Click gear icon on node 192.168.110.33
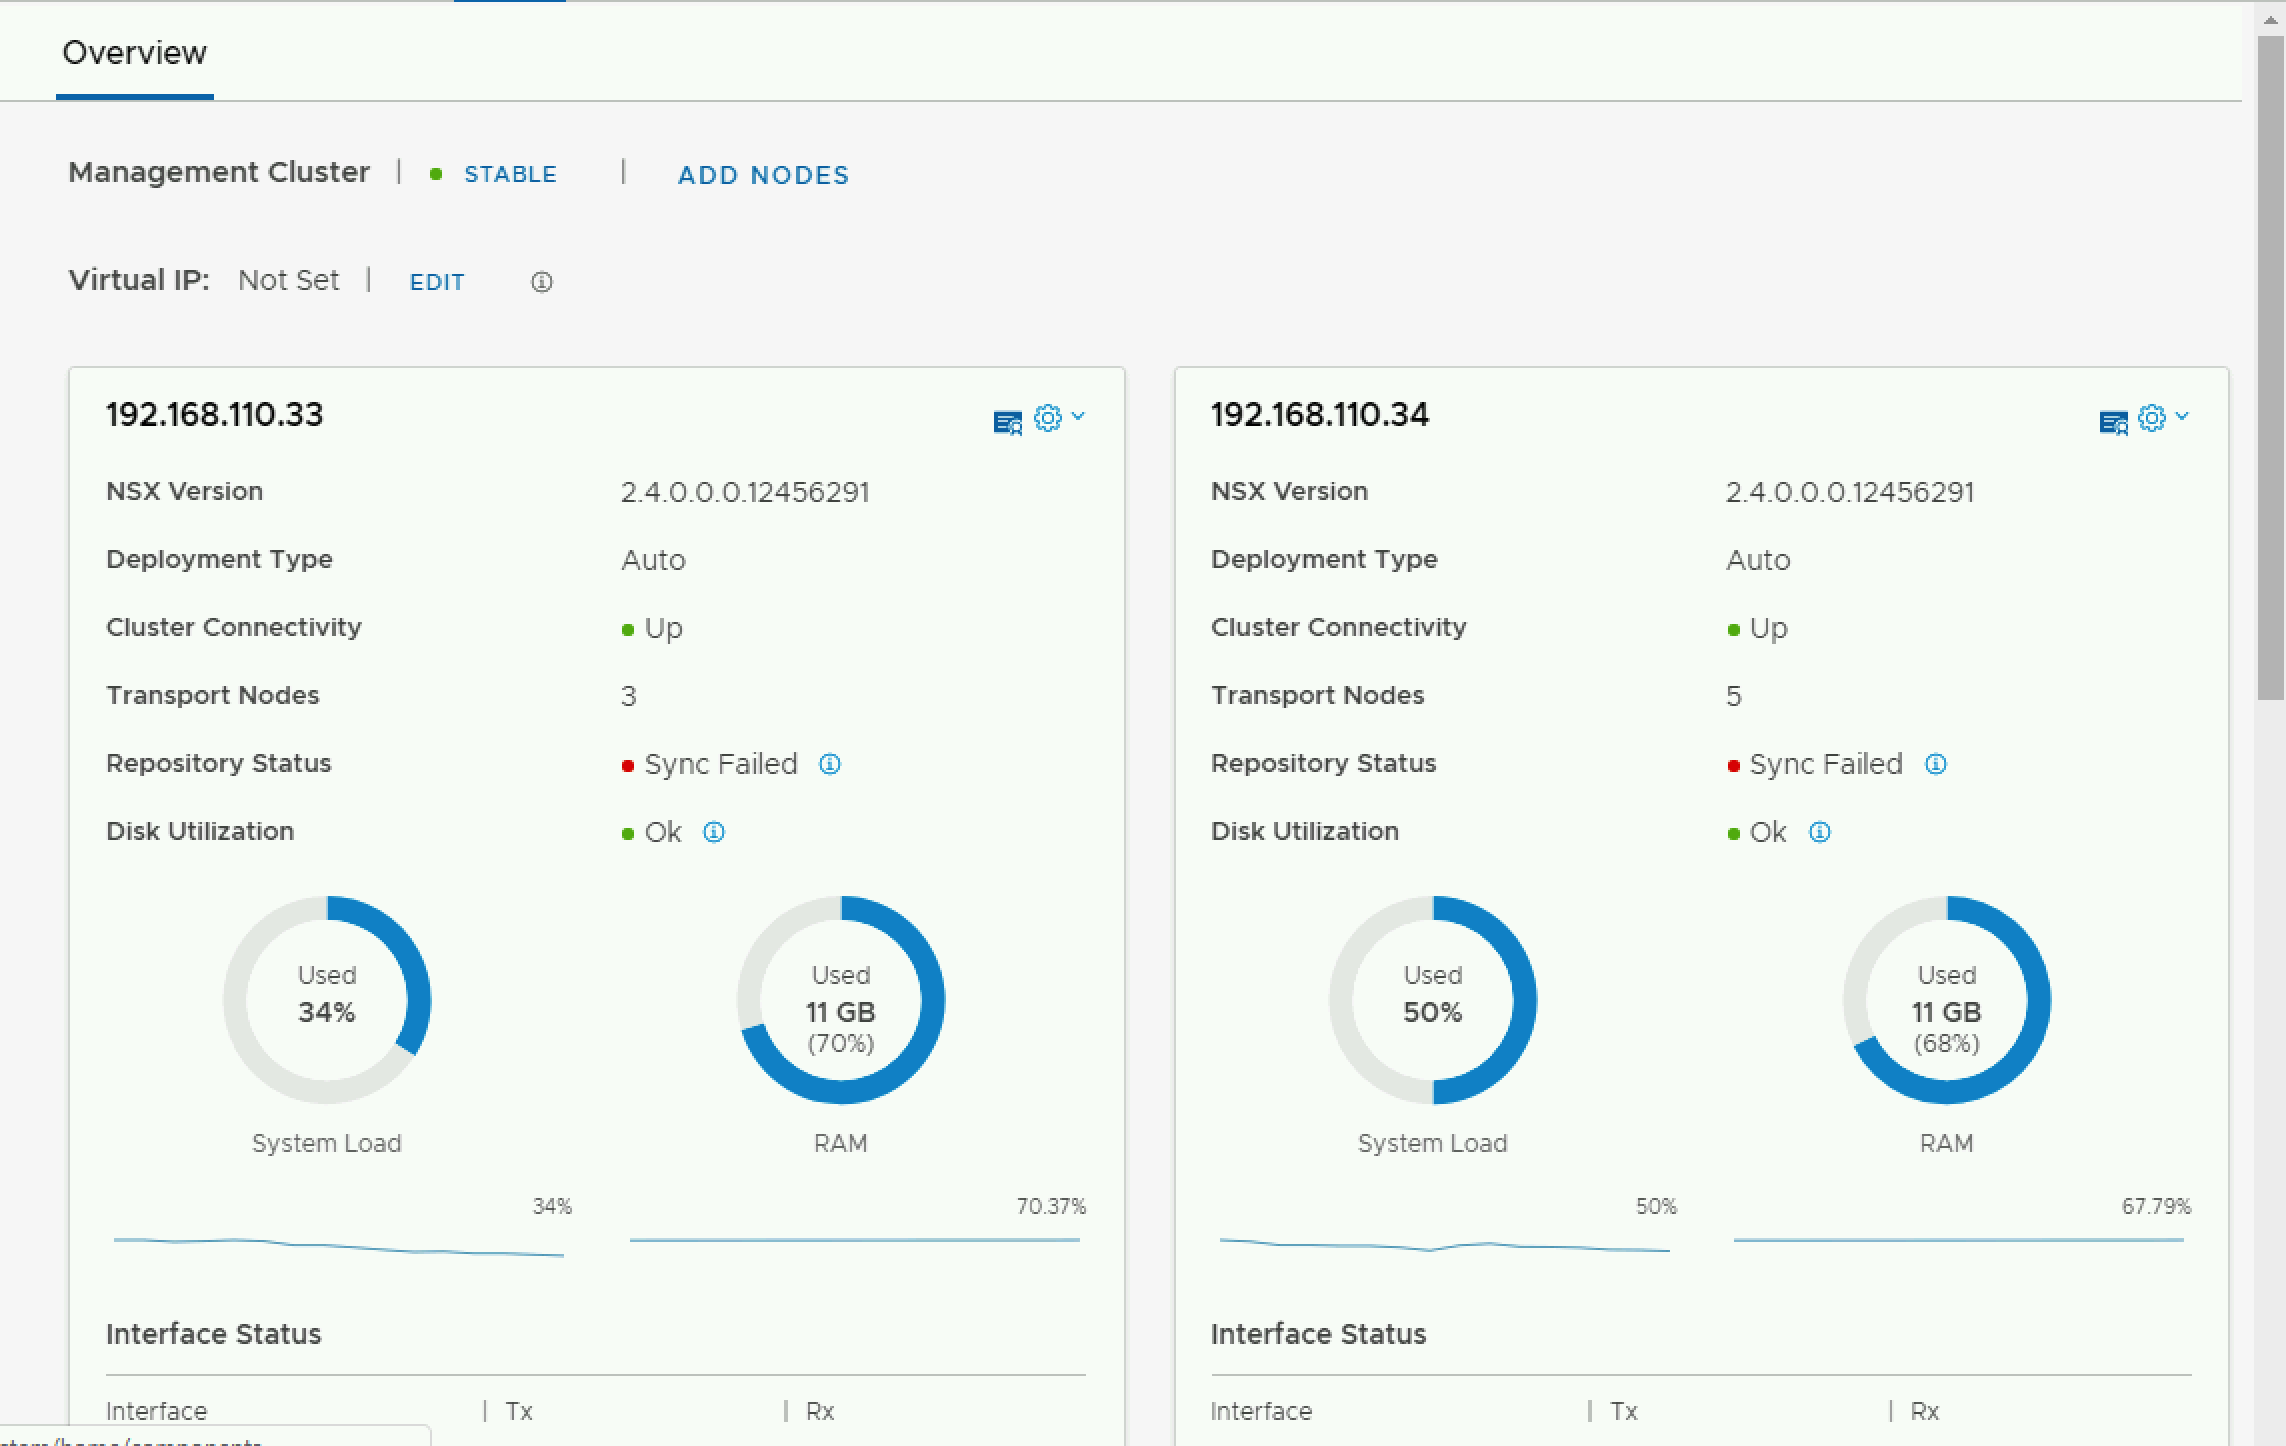 click(1047, 418)
